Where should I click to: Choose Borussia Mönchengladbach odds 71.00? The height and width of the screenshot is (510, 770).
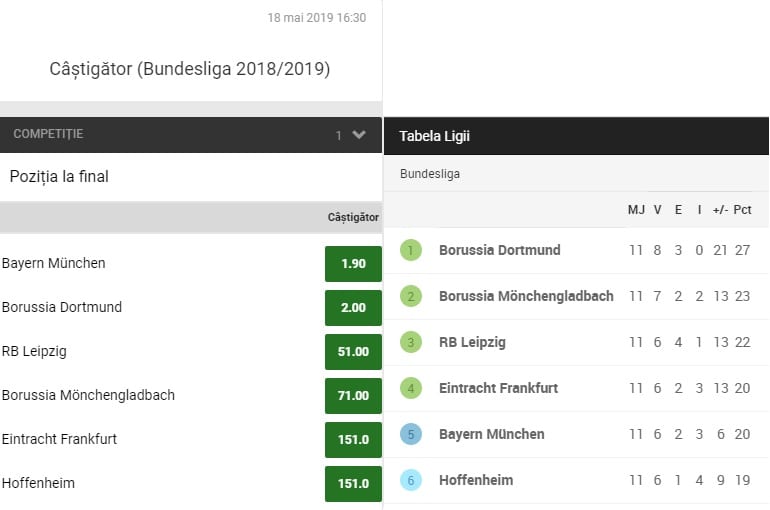pyautogui.click(x=353, y=396)
